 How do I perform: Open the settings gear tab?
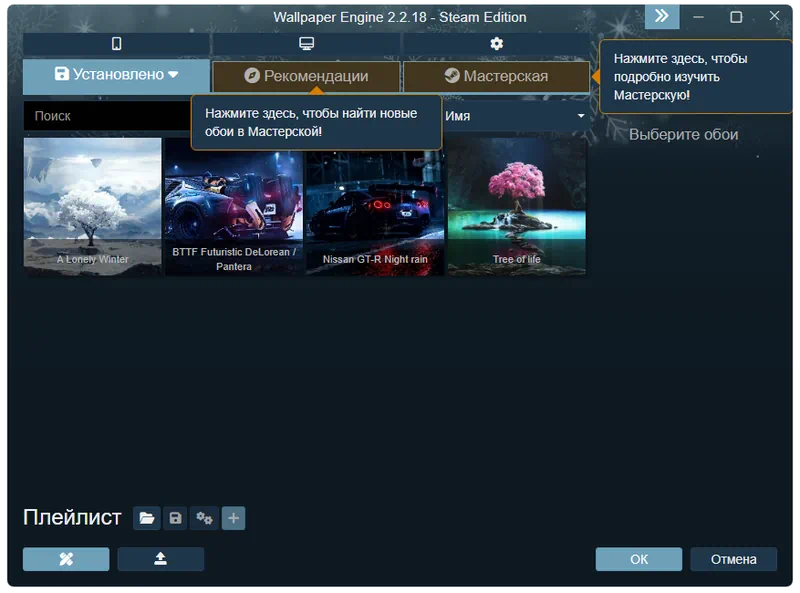(496, 44)
